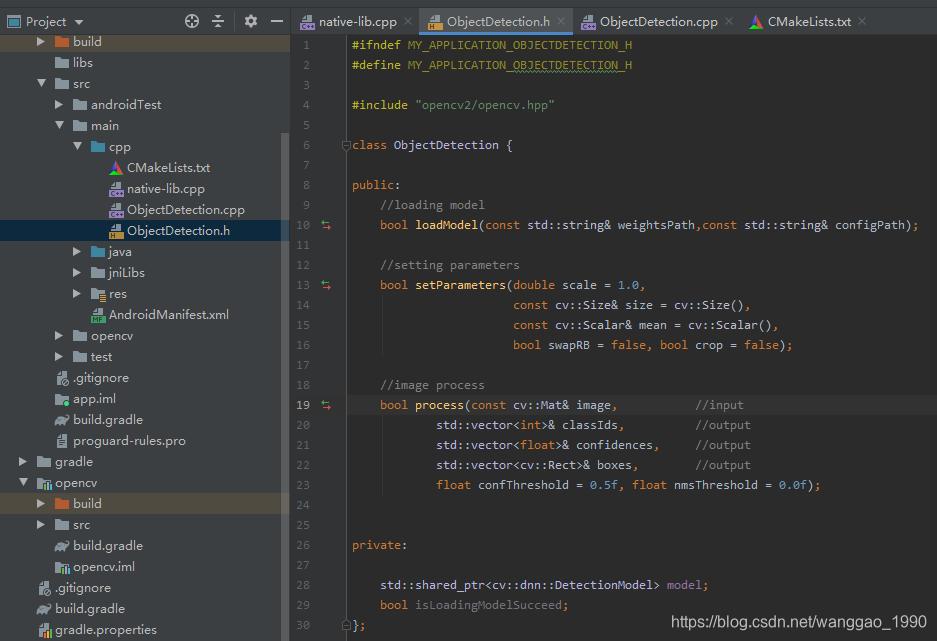The height and width of the screenshot is (641, 937).
Task: Select AndroidManifest.xml file
Action: [169, 315]
